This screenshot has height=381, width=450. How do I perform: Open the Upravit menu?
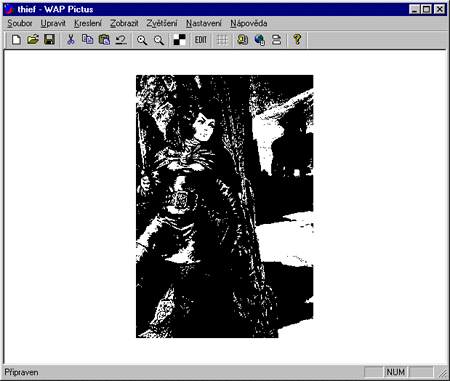(53, 23)
